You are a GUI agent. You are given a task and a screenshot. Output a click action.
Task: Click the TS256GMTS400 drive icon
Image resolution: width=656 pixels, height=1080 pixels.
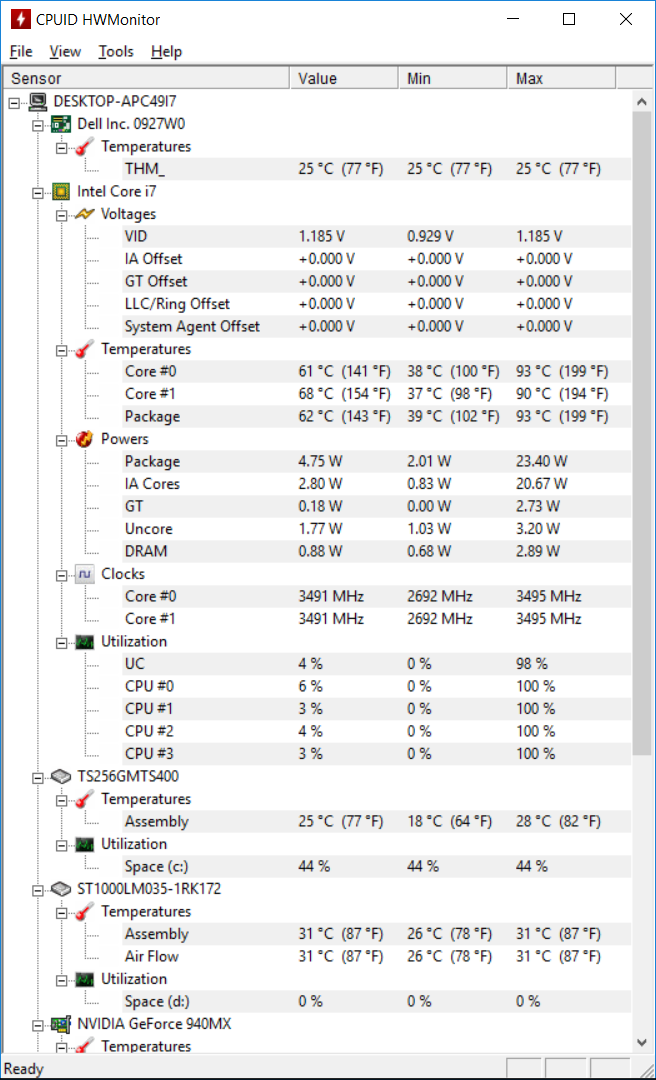pos(61,776)
